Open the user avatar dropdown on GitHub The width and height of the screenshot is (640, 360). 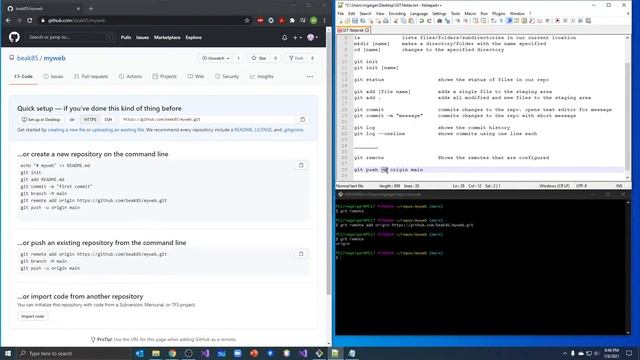(313, 38)
